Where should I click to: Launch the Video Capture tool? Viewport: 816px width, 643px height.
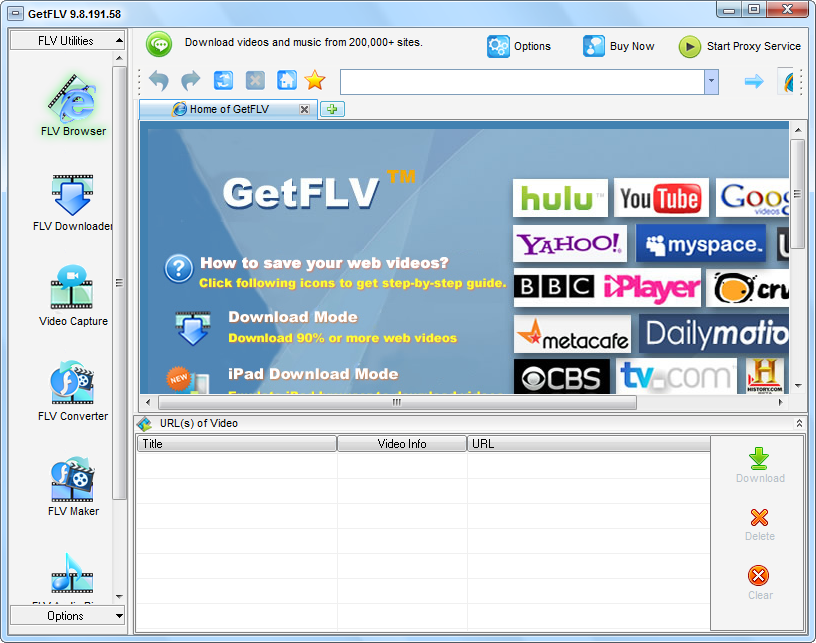coord(72,295)
